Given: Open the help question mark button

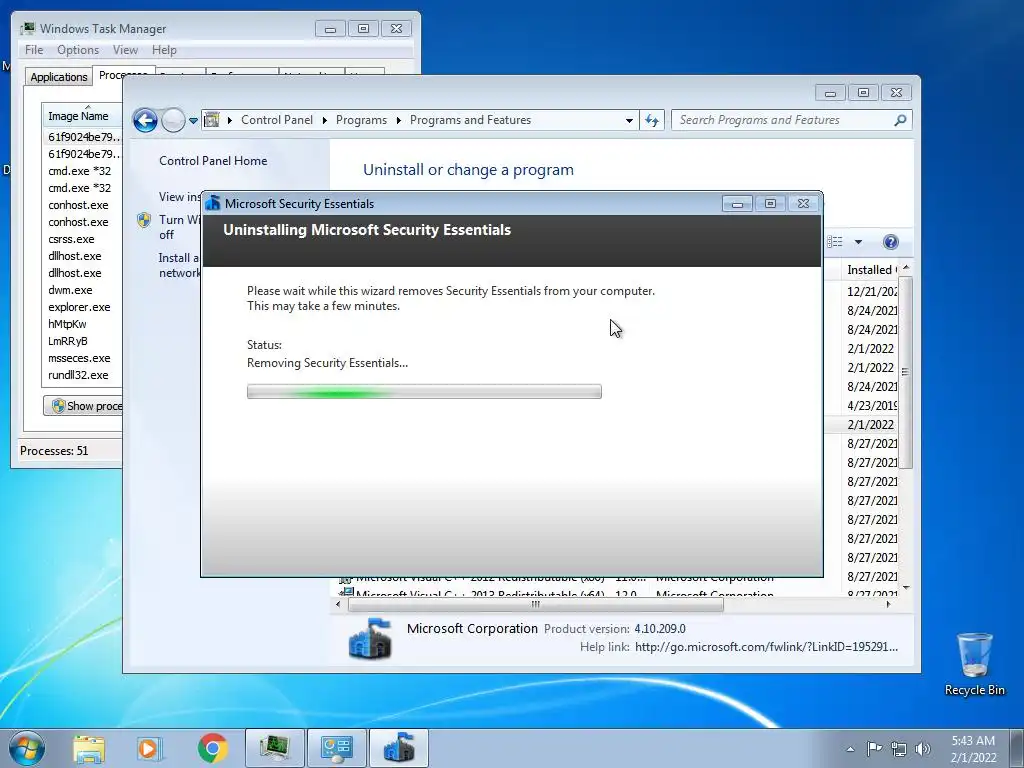Looking at the screenshot, I should click(890, 242).
